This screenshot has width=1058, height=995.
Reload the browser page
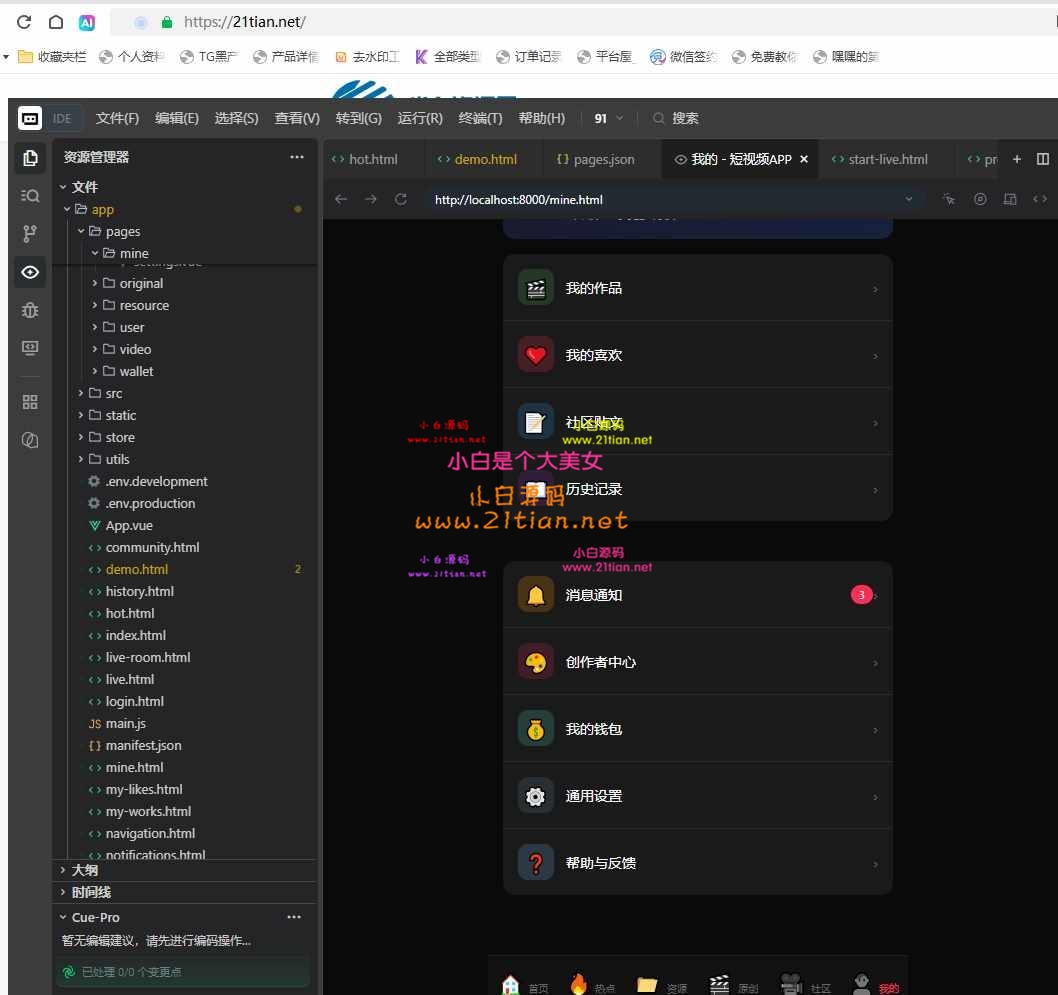click(24, 22)
